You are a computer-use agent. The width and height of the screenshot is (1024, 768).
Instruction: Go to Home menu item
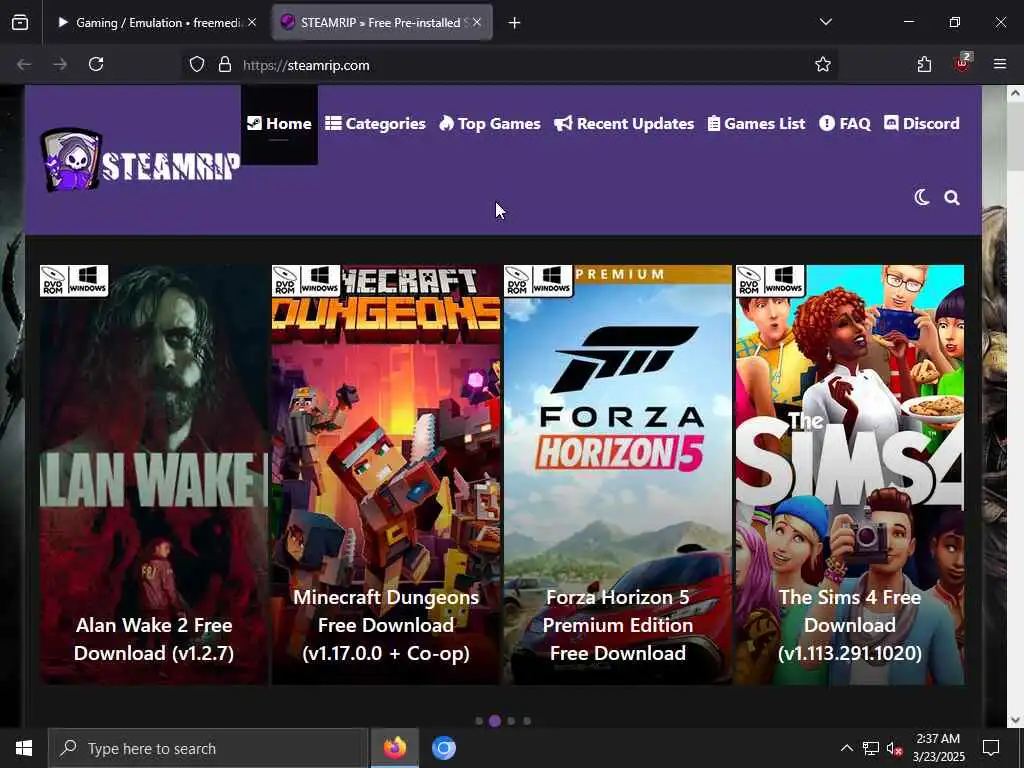[280, 124]
